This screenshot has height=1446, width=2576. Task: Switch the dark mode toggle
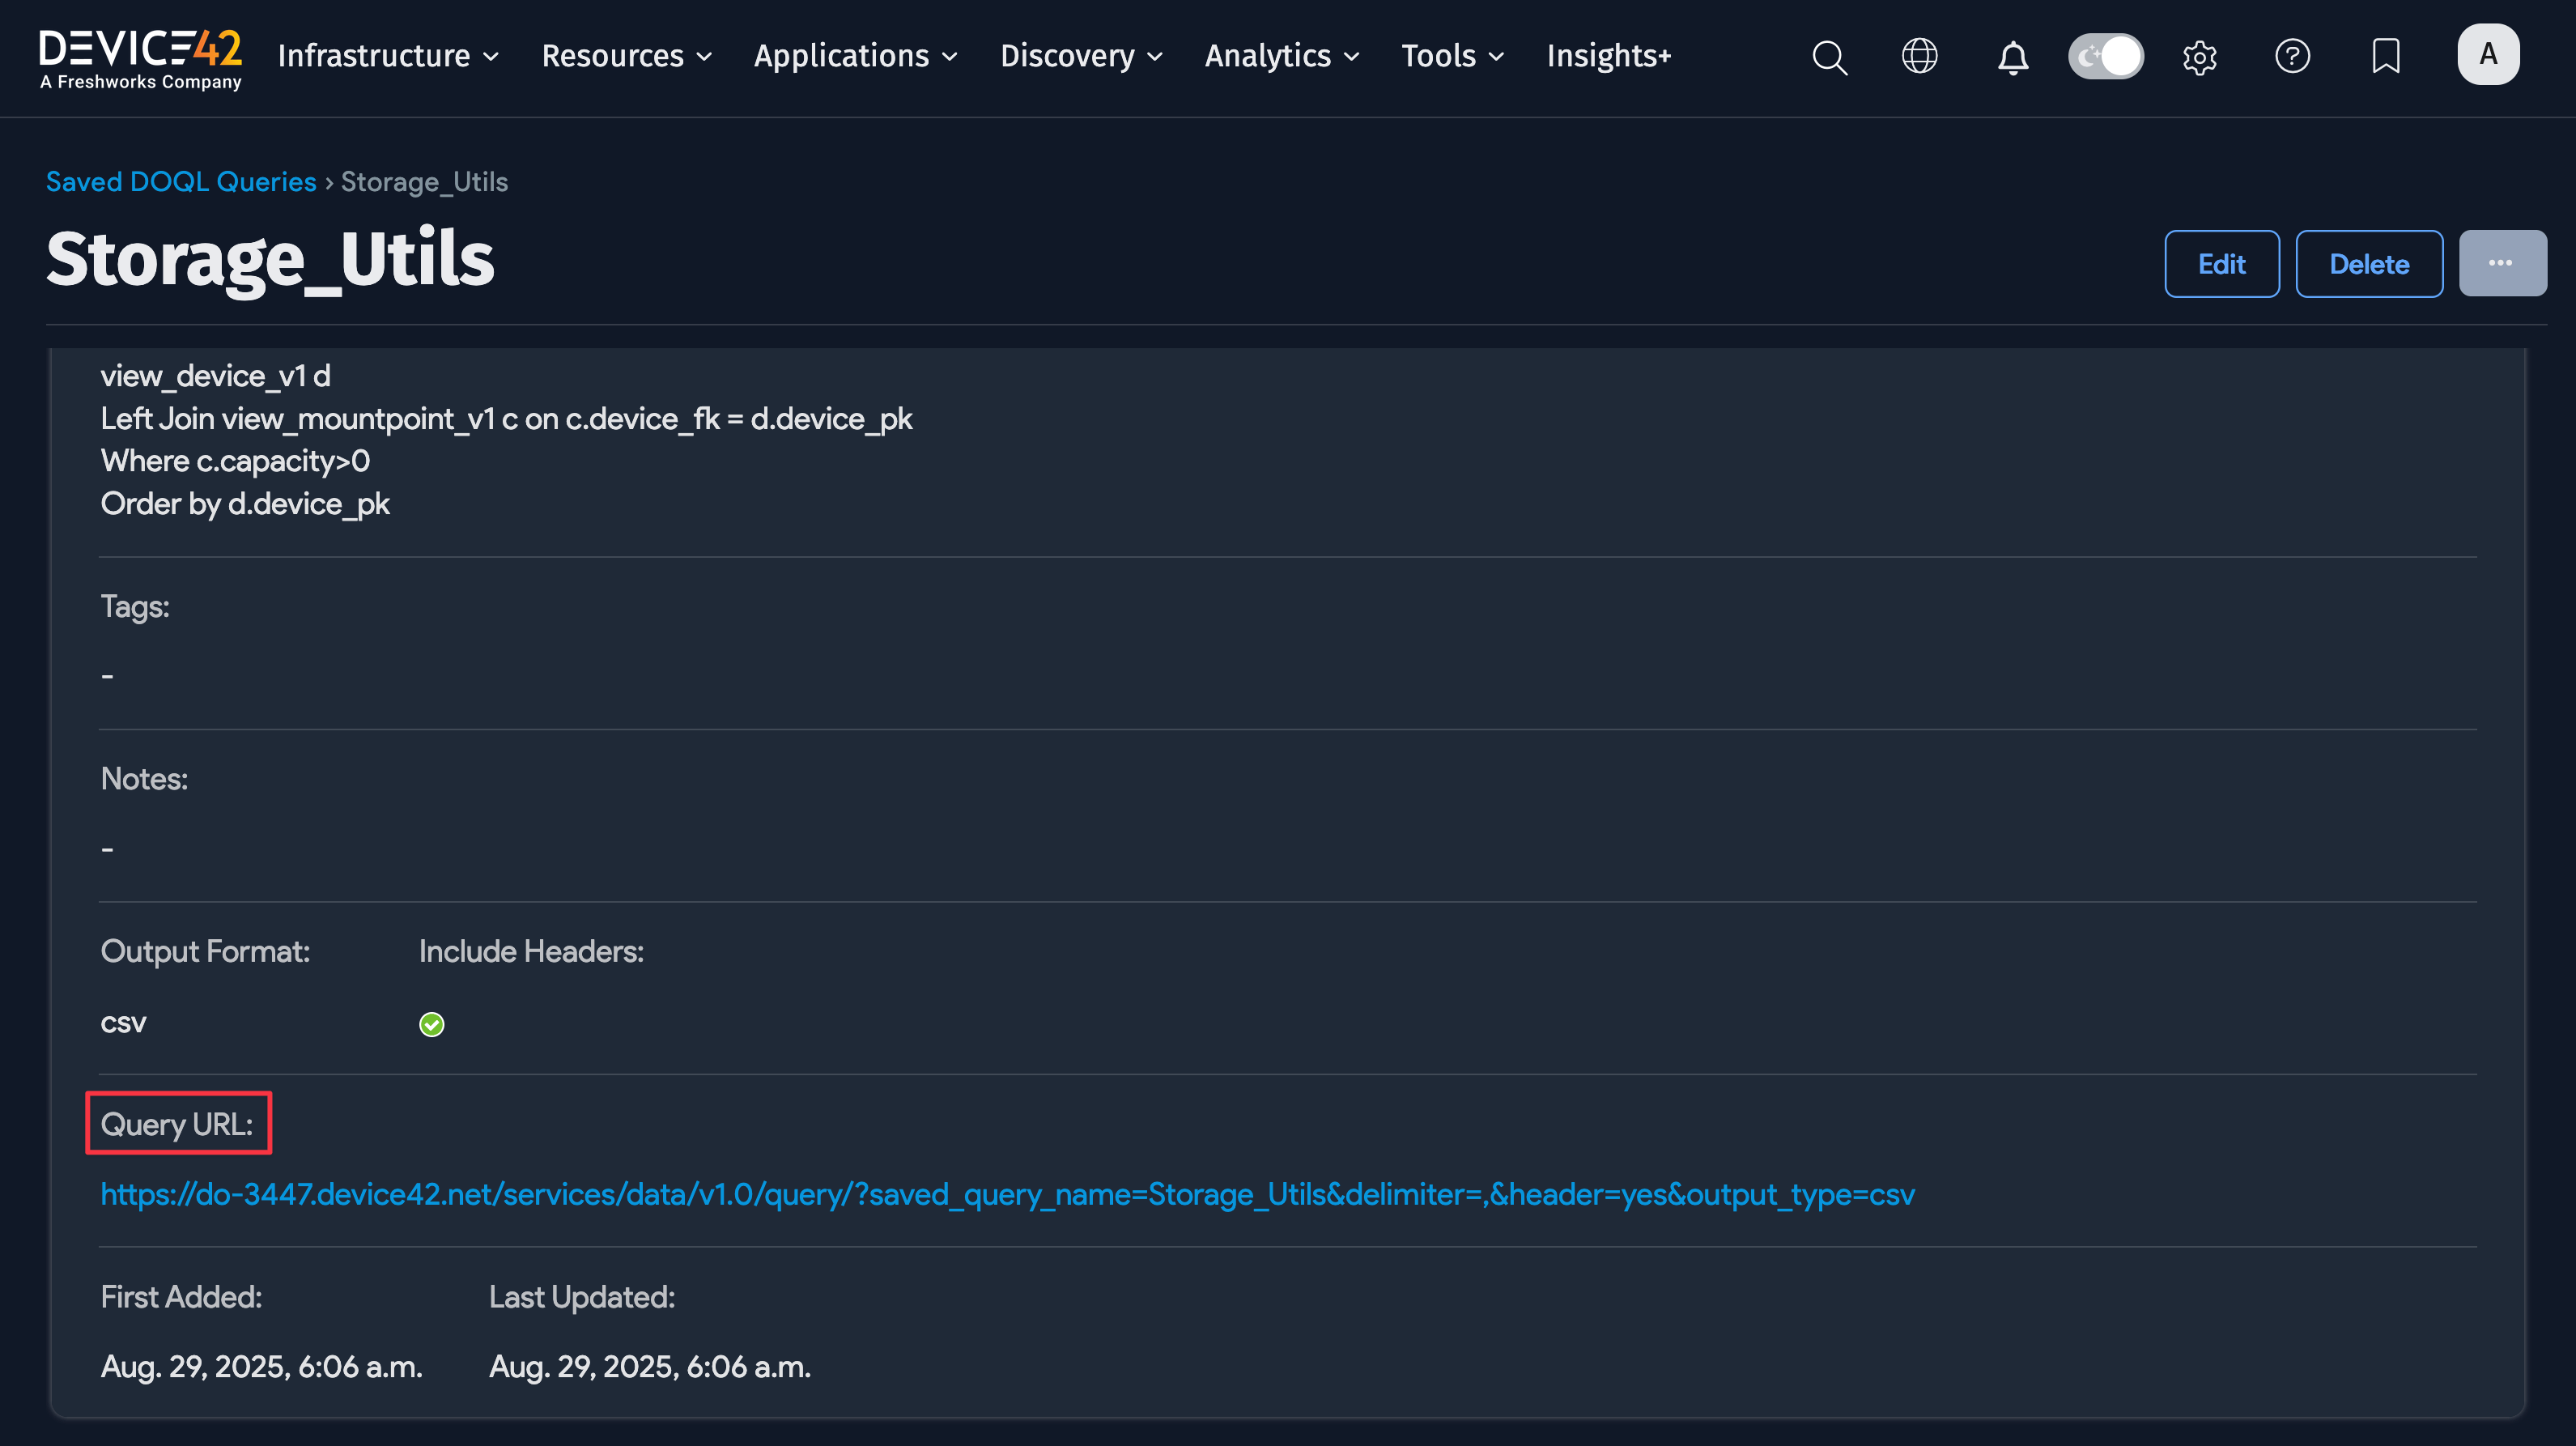2106,57
